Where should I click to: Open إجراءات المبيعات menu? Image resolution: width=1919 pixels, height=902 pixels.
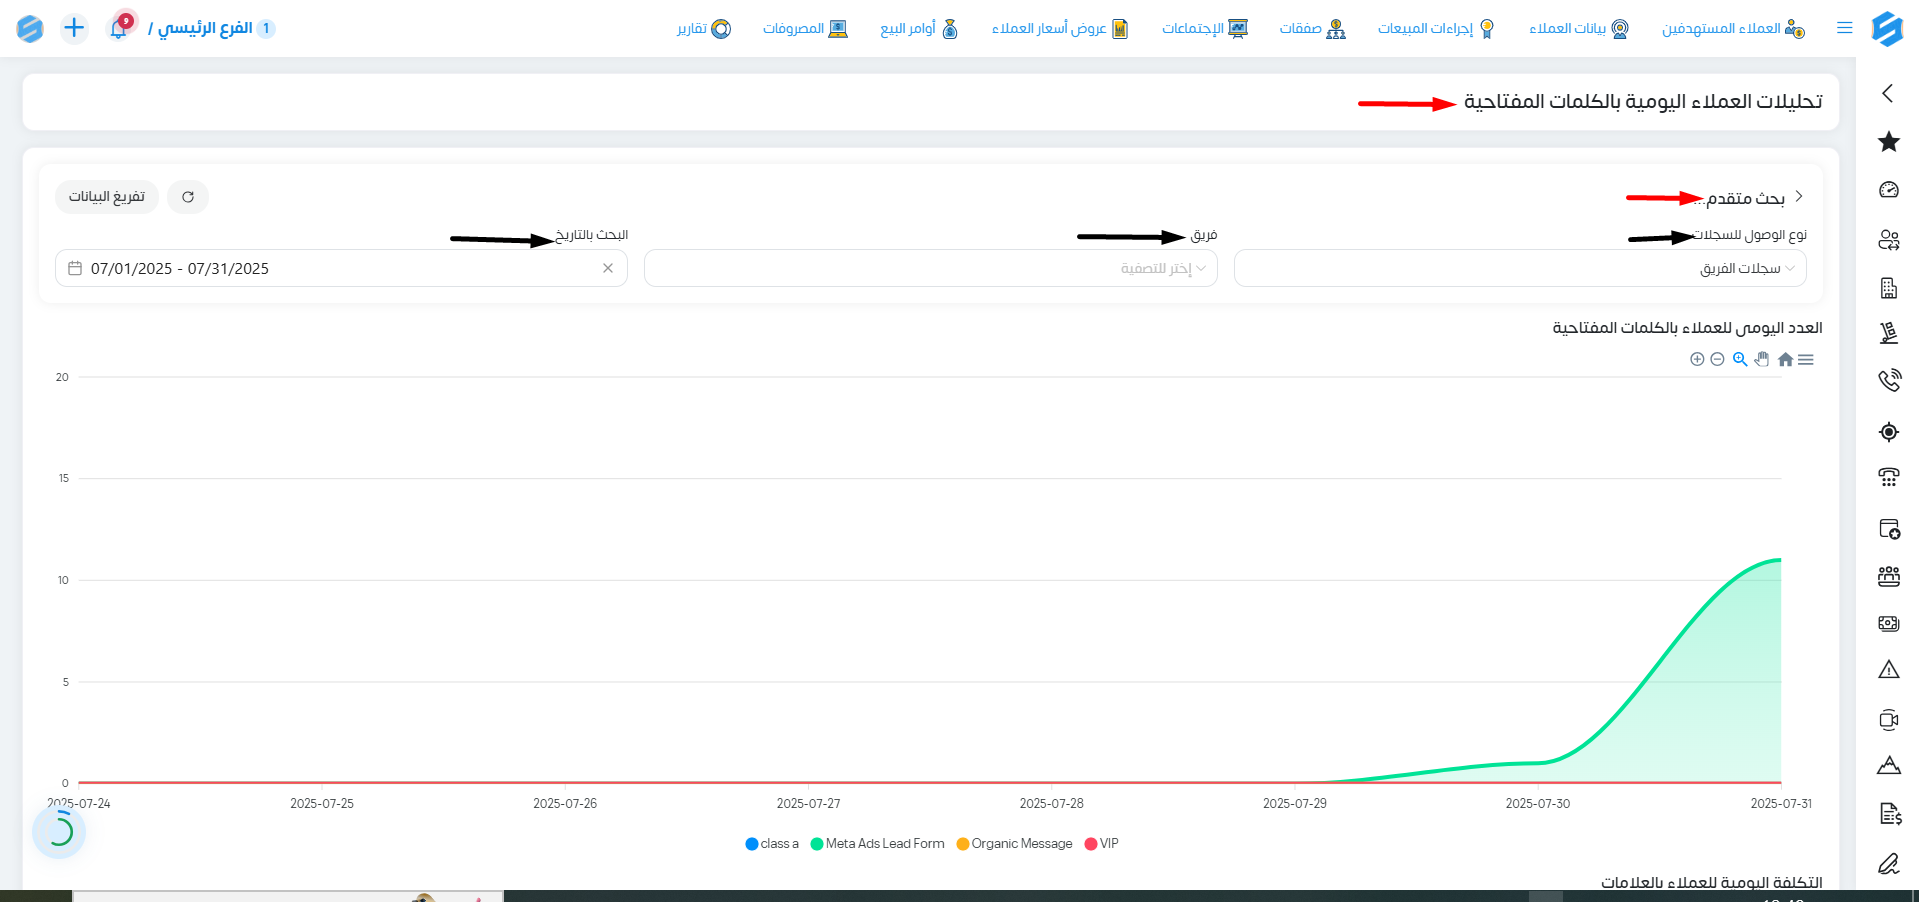1436,28
